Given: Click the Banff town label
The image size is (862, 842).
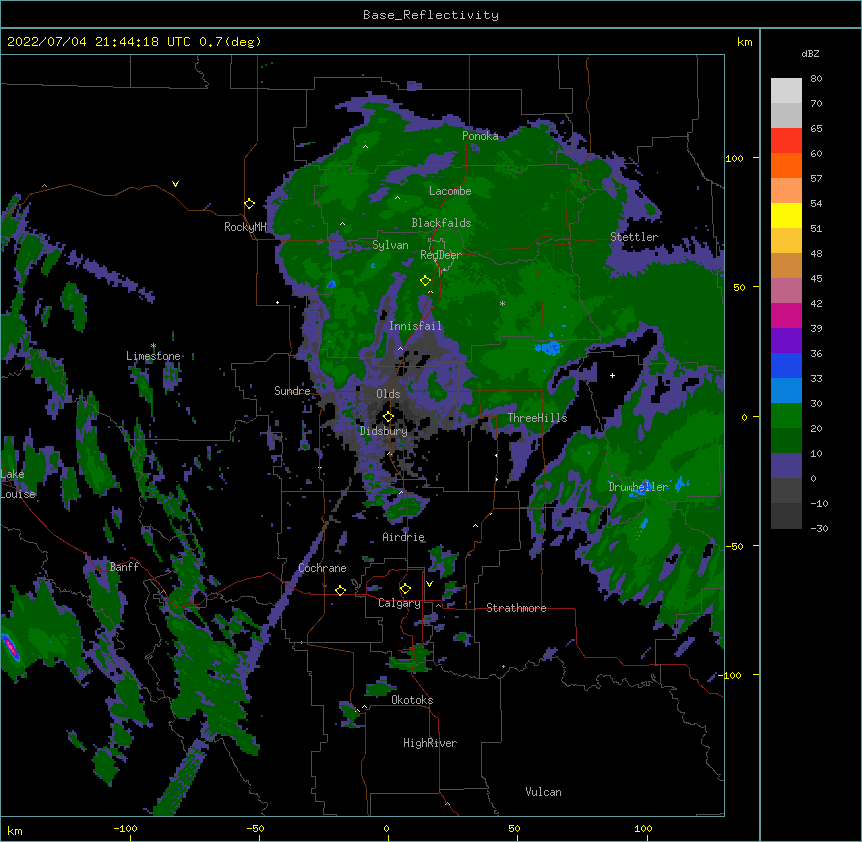Looking at the screenshot, I should (124, 567).
